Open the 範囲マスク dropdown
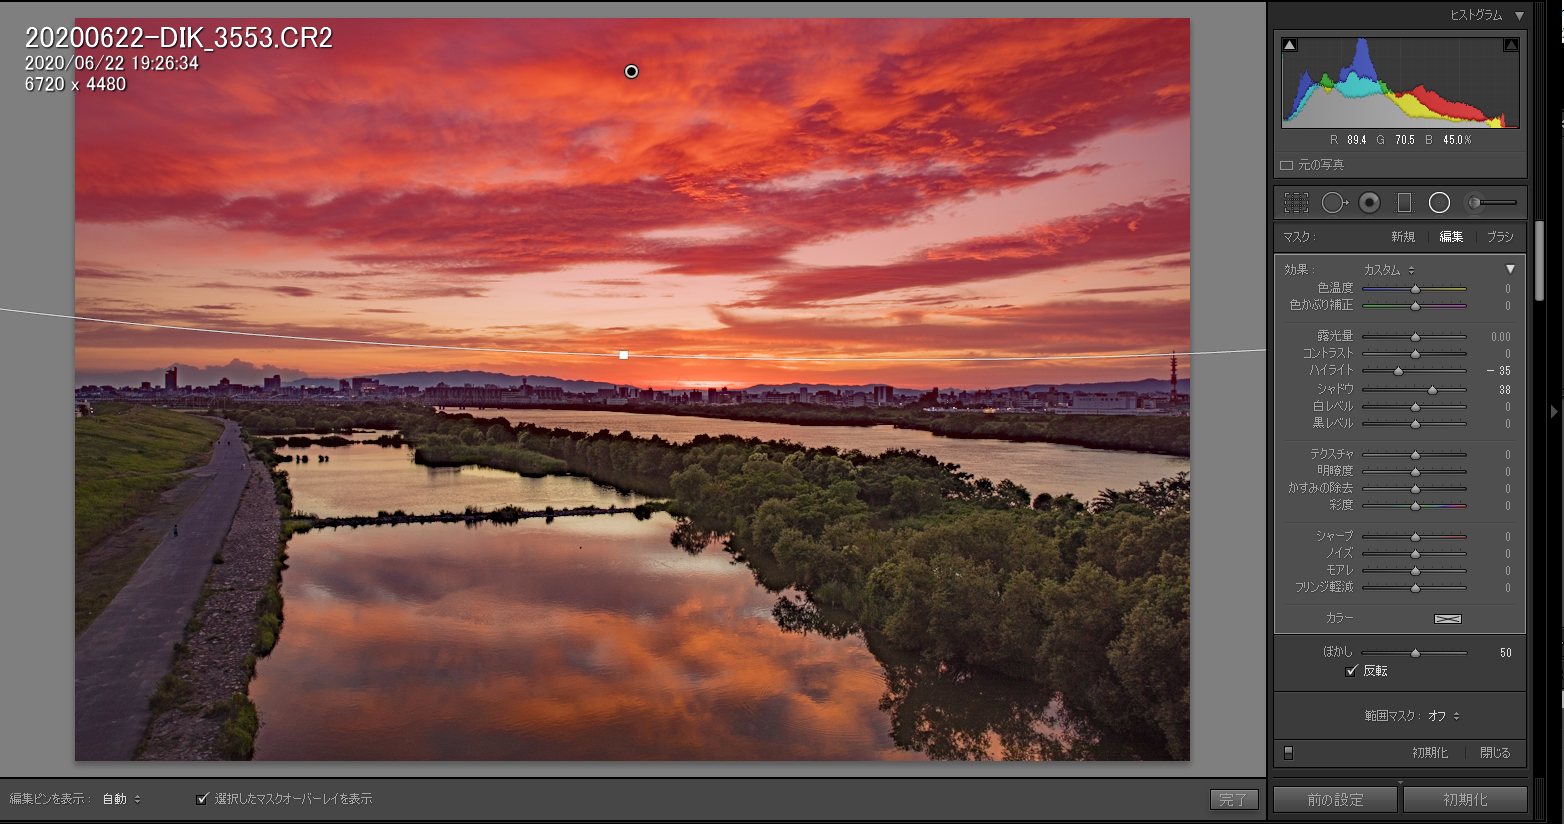The height and width of the screenshot is (824, 1564). pos(1443,716)
